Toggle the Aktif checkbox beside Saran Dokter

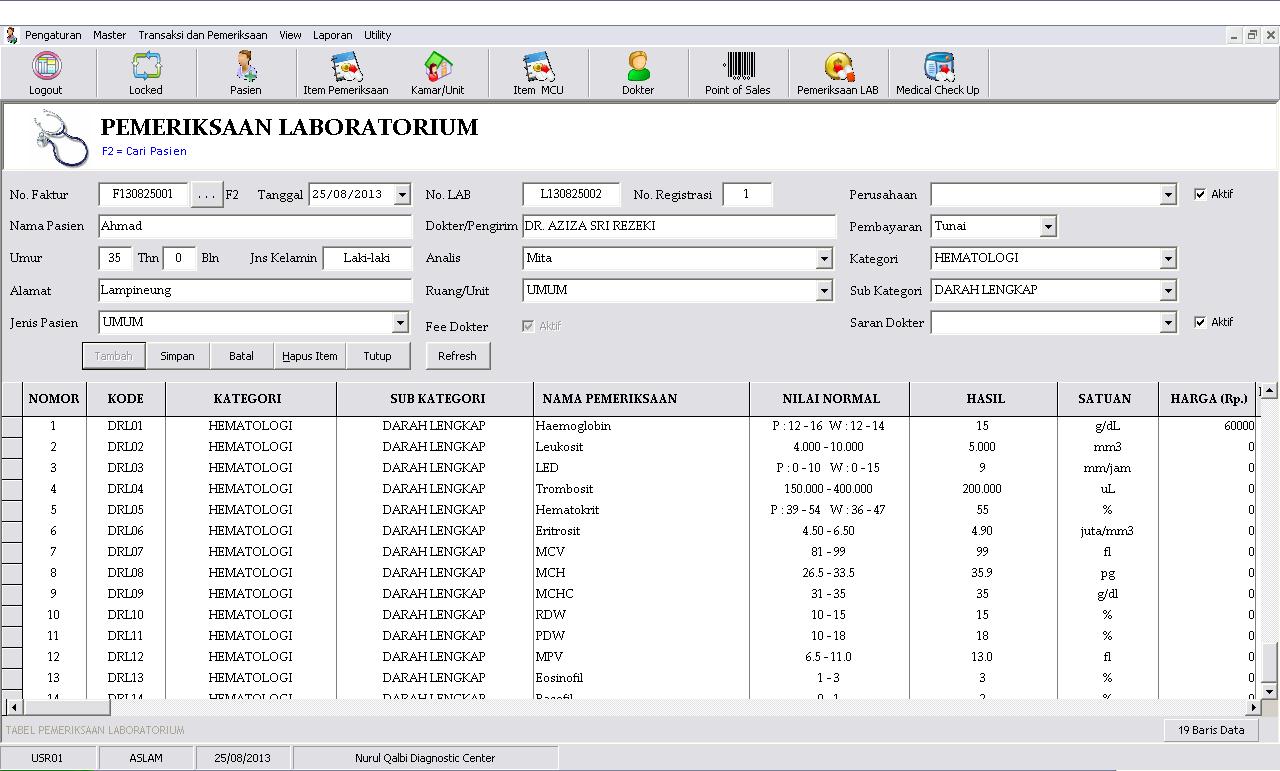(x=1201, y=322)
